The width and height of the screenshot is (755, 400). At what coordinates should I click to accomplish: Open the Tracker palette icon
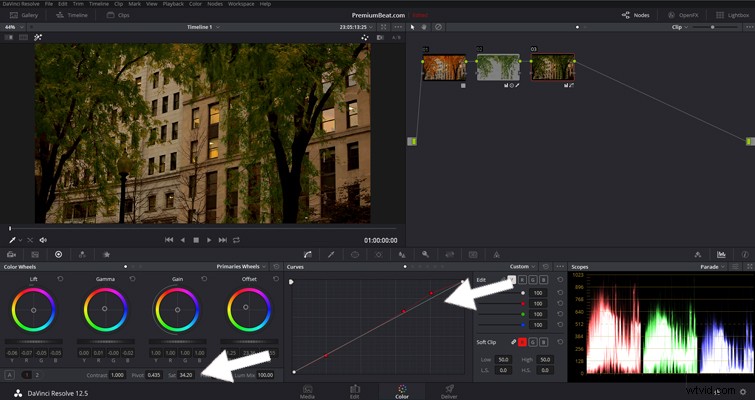378,255
